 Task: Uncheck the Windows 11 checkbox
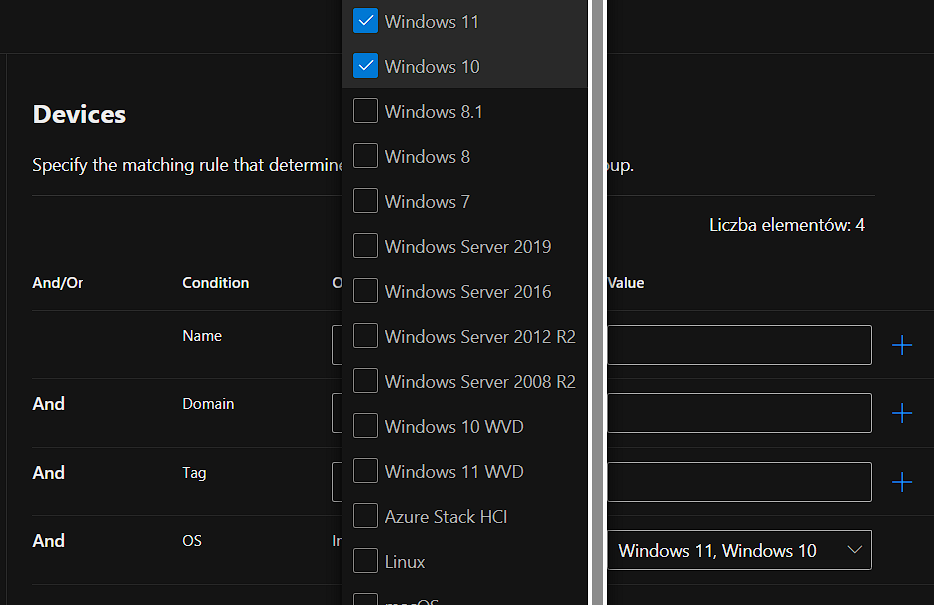pyautogui.click(x=366, y=21)
